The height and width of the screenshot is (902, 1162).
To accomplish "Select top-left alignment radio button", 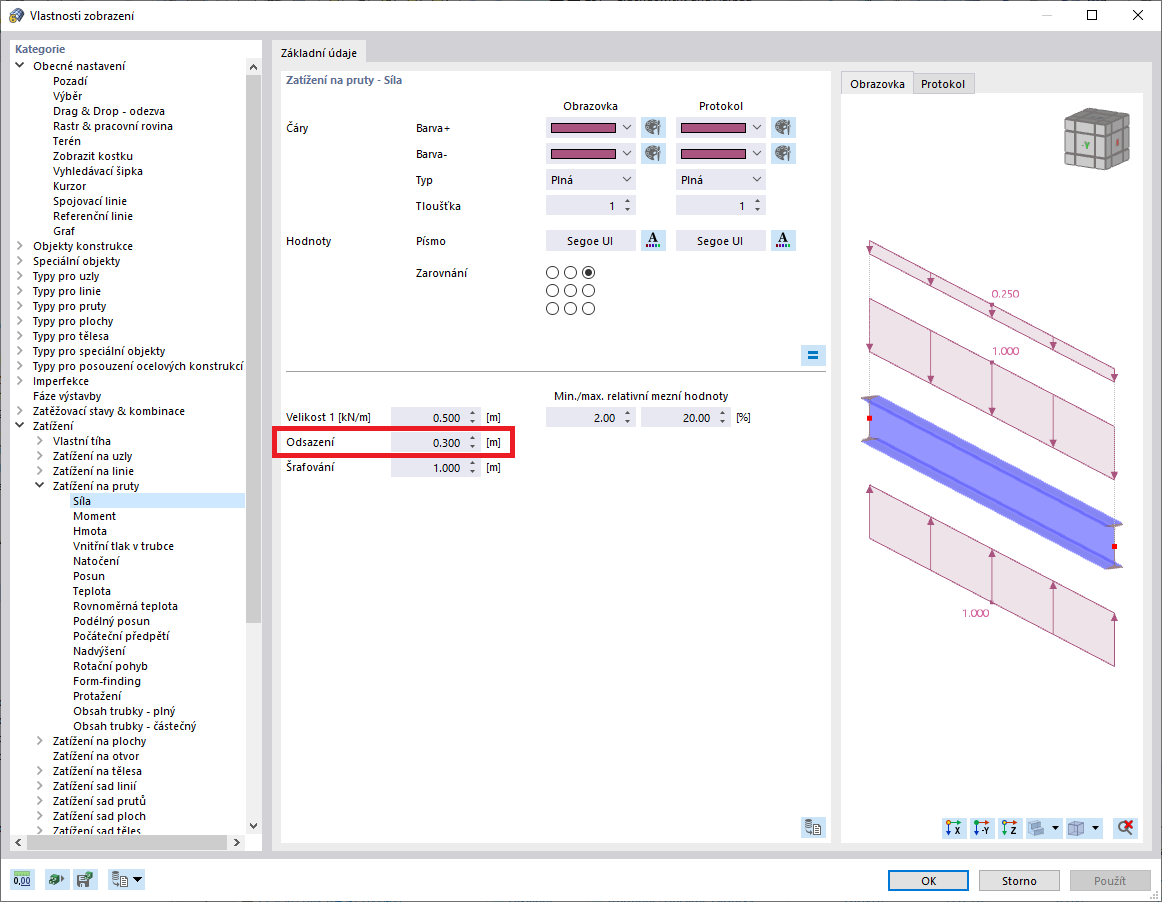I will click(x=552, y=273).
